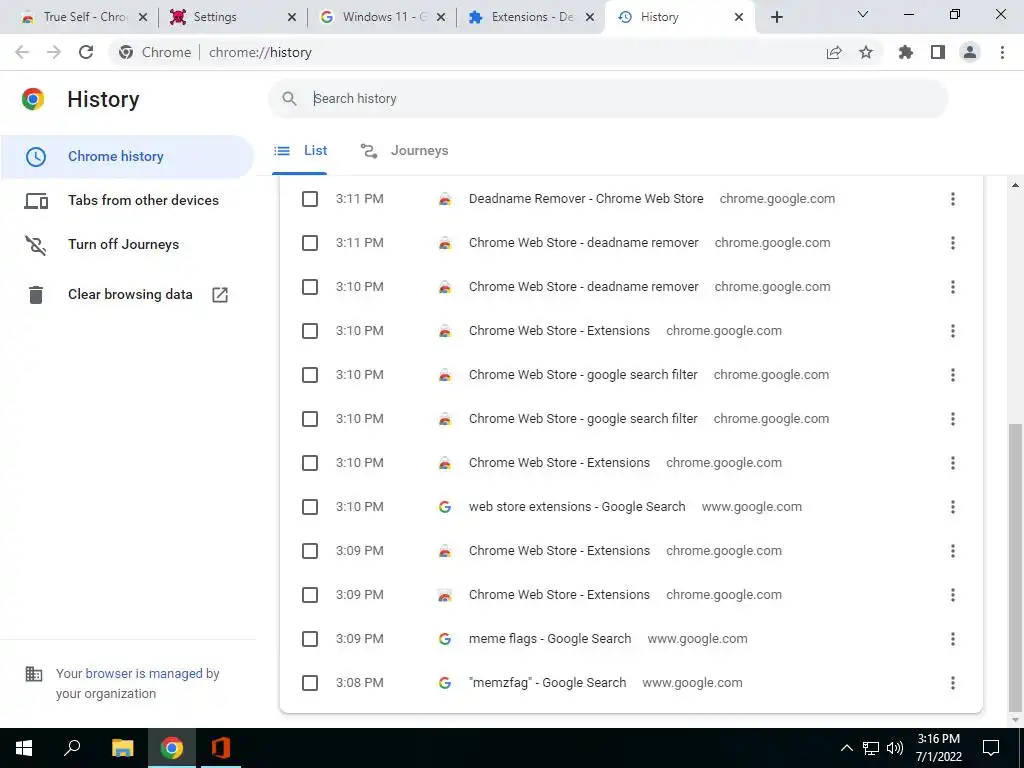This screenshot has width=1024, height=768.
Task: Go back to previous page
Action: click(x=22, y=52)
